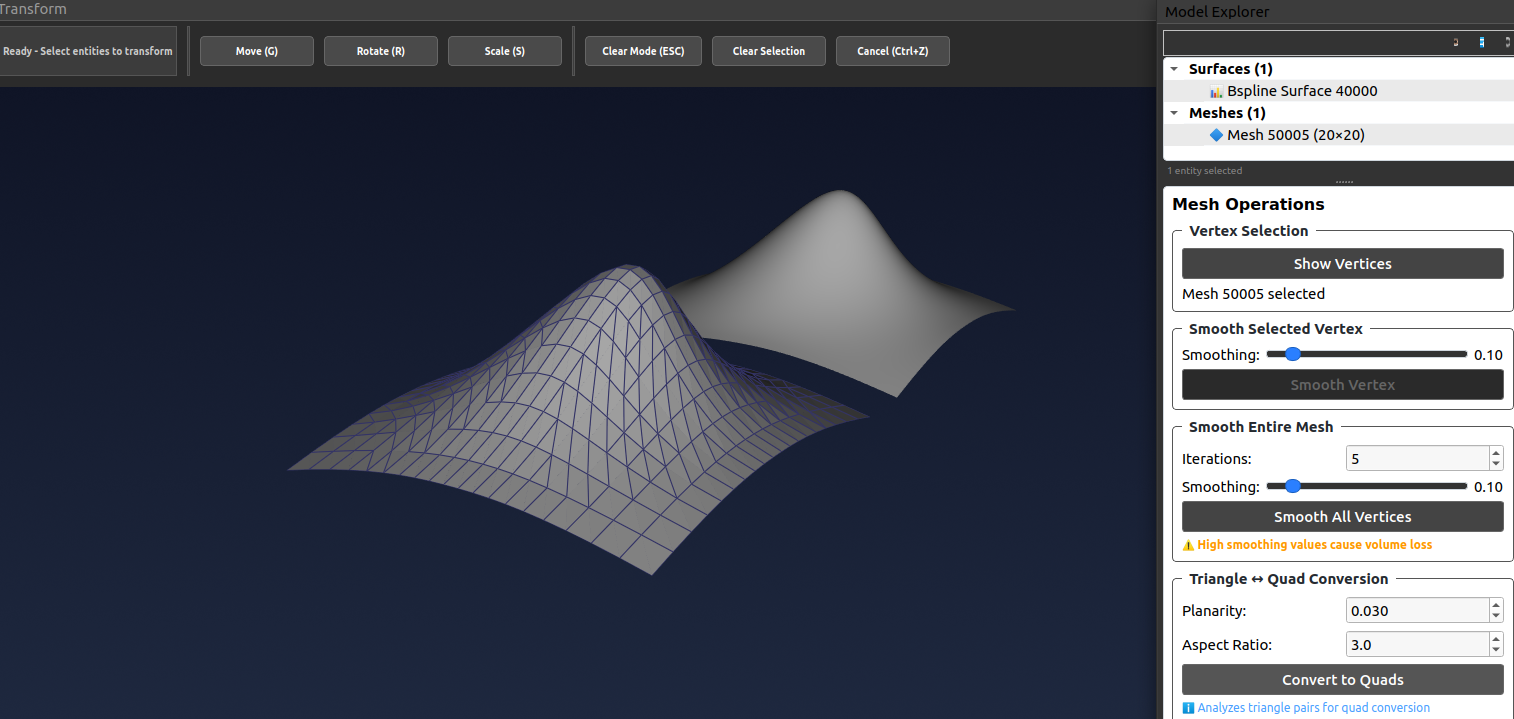Screen dimensions: 1514x719
Task: Increase Aspect Ratio with the up arrow
Action: tap(1496, 639)
